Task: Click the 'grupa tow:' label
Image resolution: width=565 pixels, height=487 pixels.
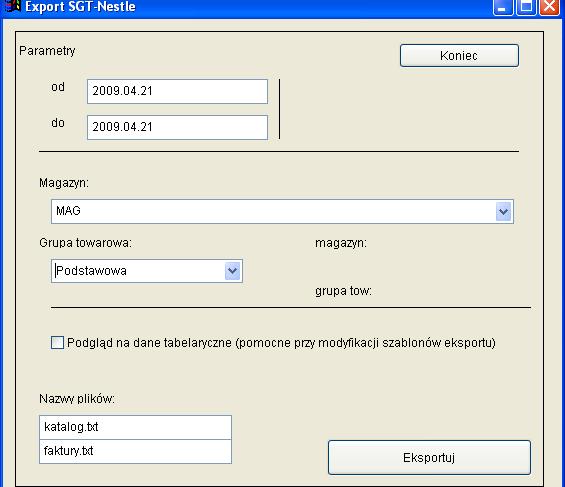Action: pyautogui.click(x=343, y=291)
